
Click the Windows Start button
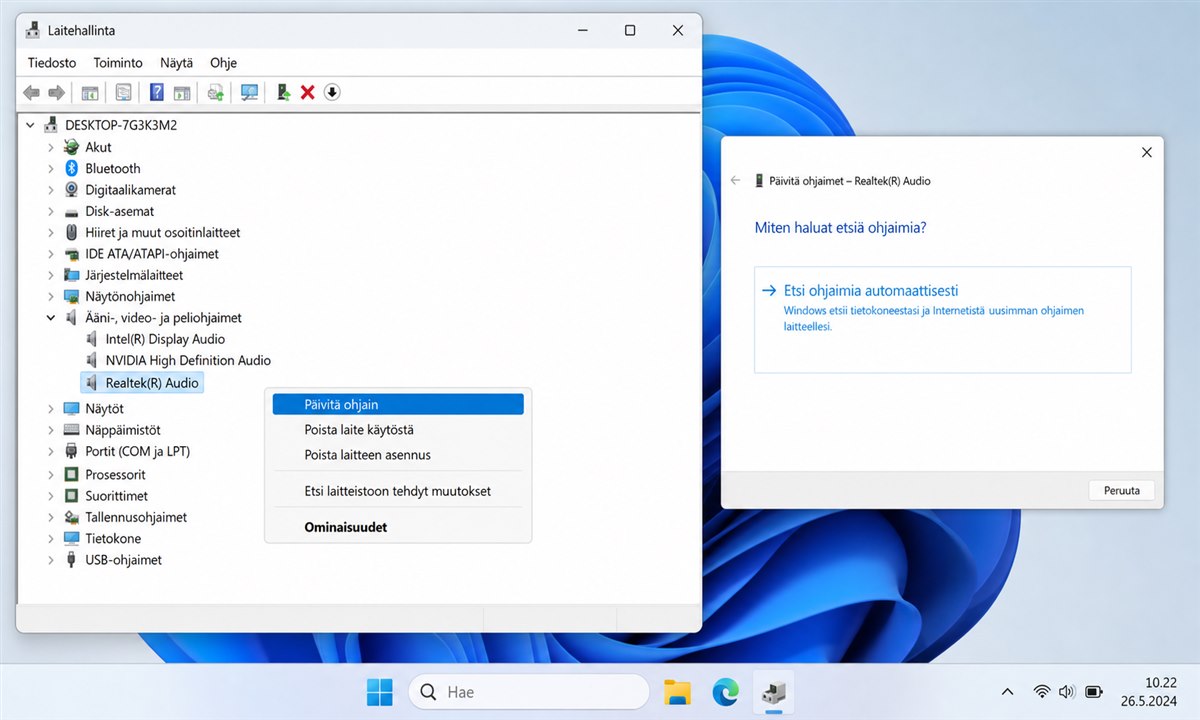click(x=380, y=692)
